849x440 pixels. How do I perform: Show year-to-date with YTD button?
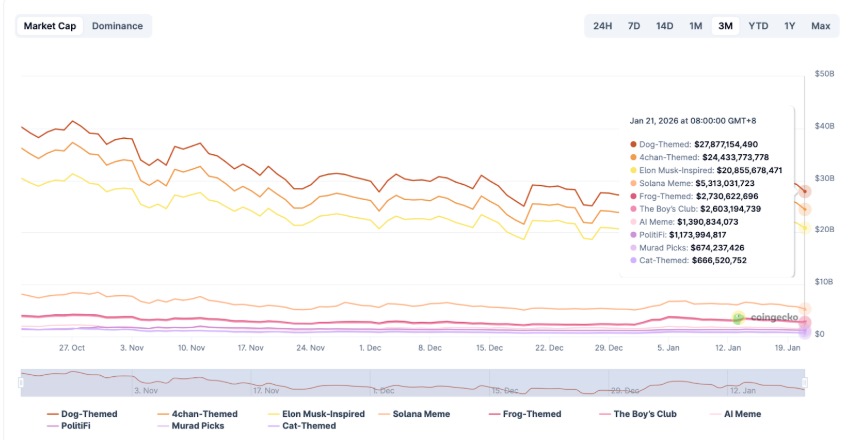click(x=758, y=26)
